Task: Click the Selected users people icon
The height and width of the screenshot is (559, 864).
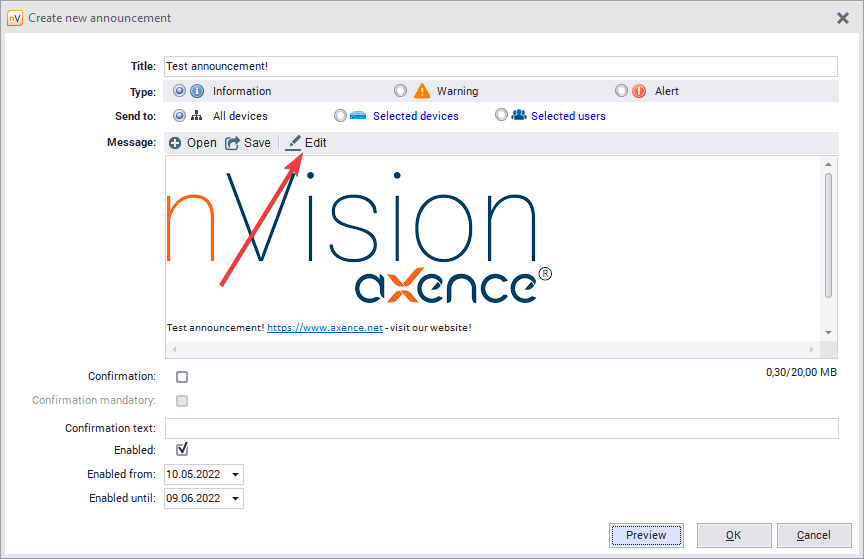Action: [x=518, y=116]
